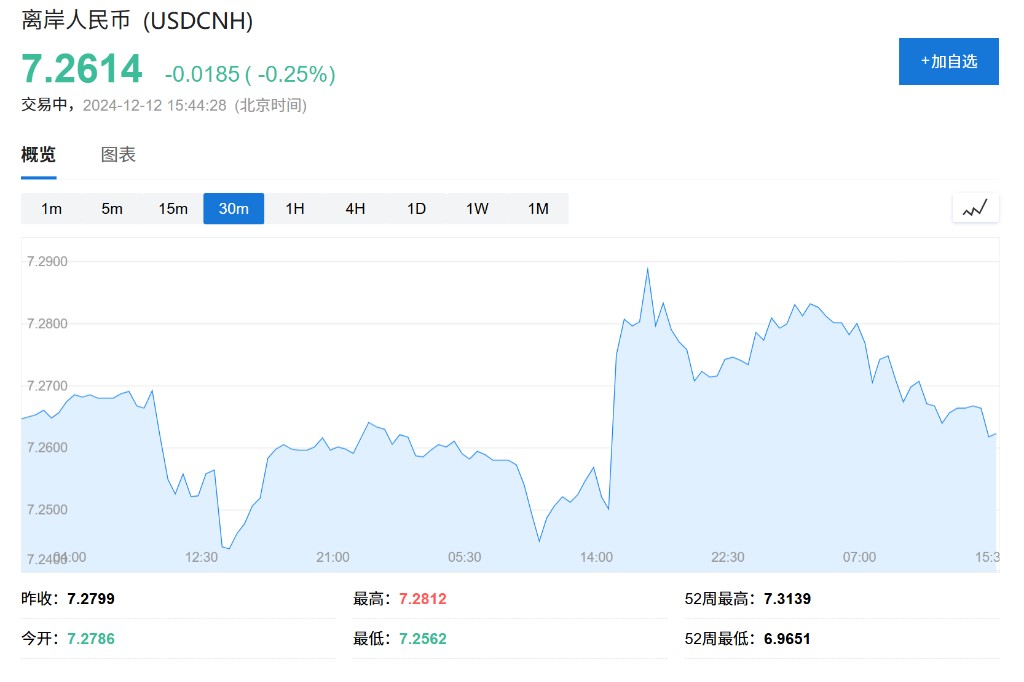Switch chart to 15m interval

click(173, 208)
